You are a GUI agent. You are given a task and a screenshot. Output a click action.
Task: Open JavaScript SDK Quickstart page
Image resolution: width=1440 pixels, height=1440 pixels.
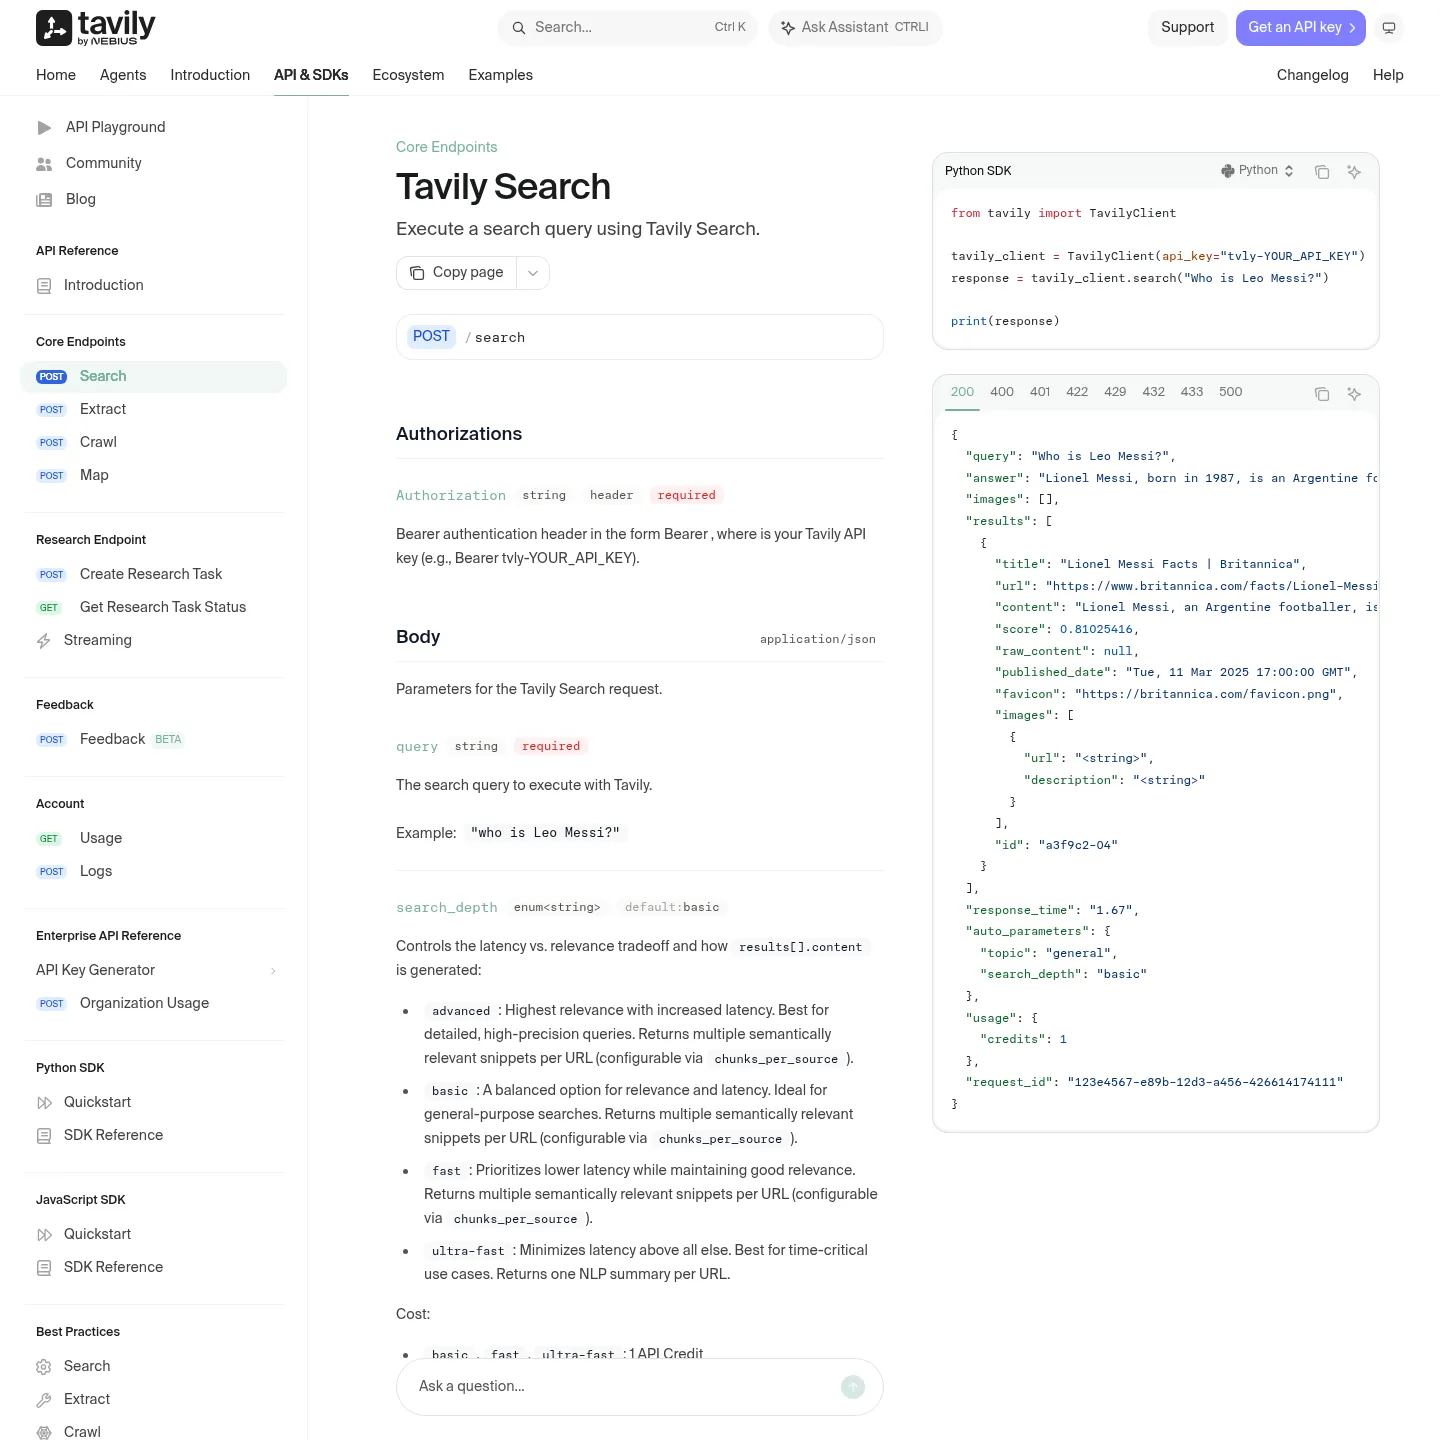(153, 1234)
